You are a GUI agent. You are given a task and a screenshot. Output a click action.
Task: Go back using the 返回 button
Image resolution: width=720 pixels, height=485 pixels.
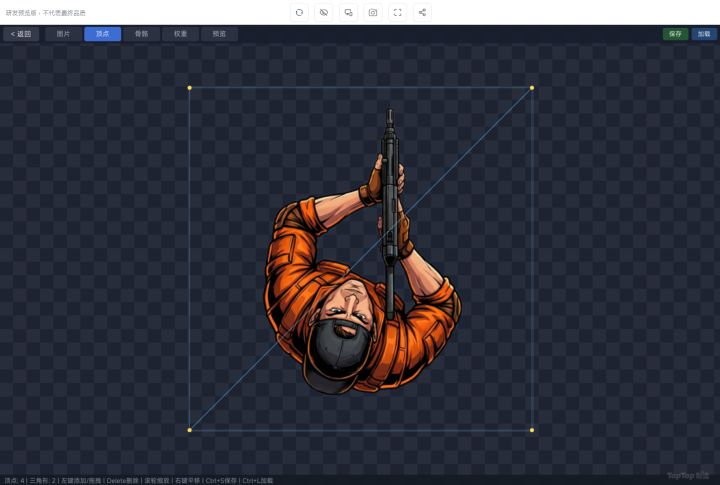20,34
